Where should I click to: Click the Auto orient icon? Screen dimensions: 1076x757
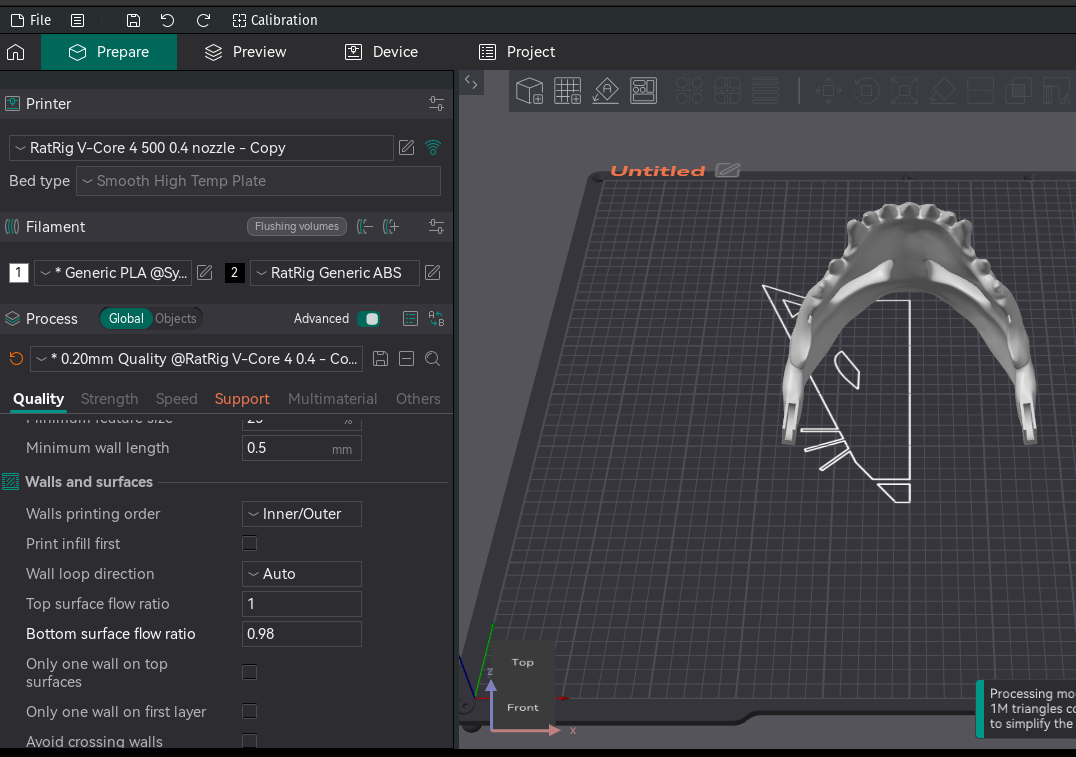click(x=605, y=91)
